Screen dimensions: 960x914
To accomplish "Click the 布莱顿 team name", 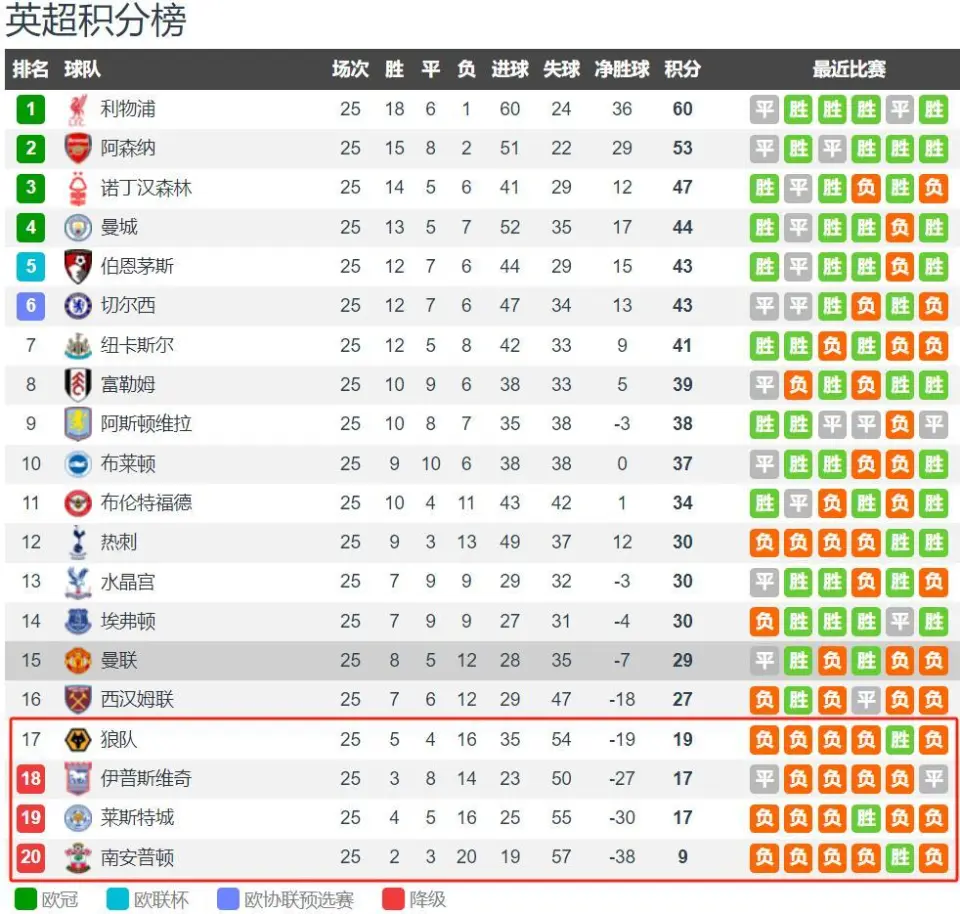I will (x=128, y=464).
